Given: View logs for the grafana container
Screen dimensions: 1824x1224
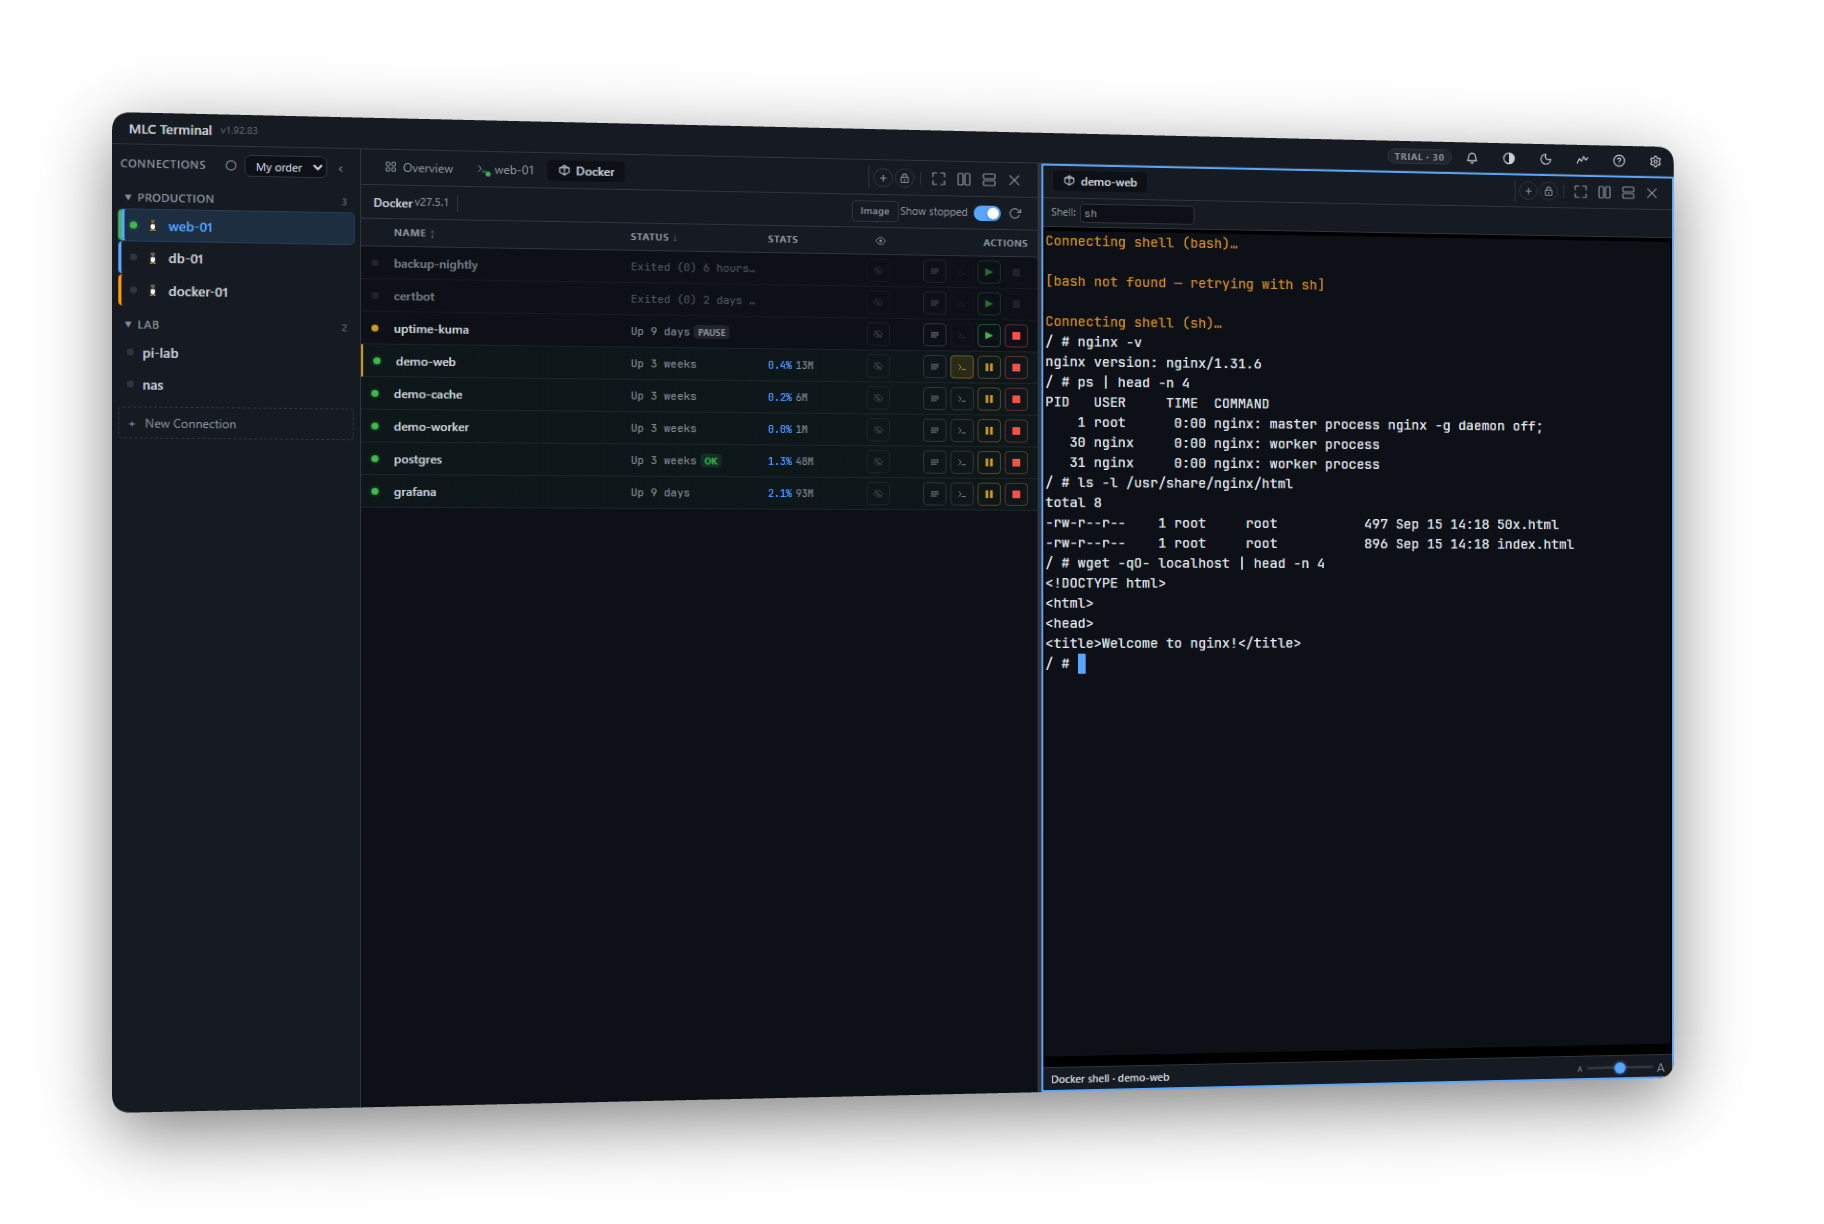Looking at the screenshot, I should coord(935,494).
